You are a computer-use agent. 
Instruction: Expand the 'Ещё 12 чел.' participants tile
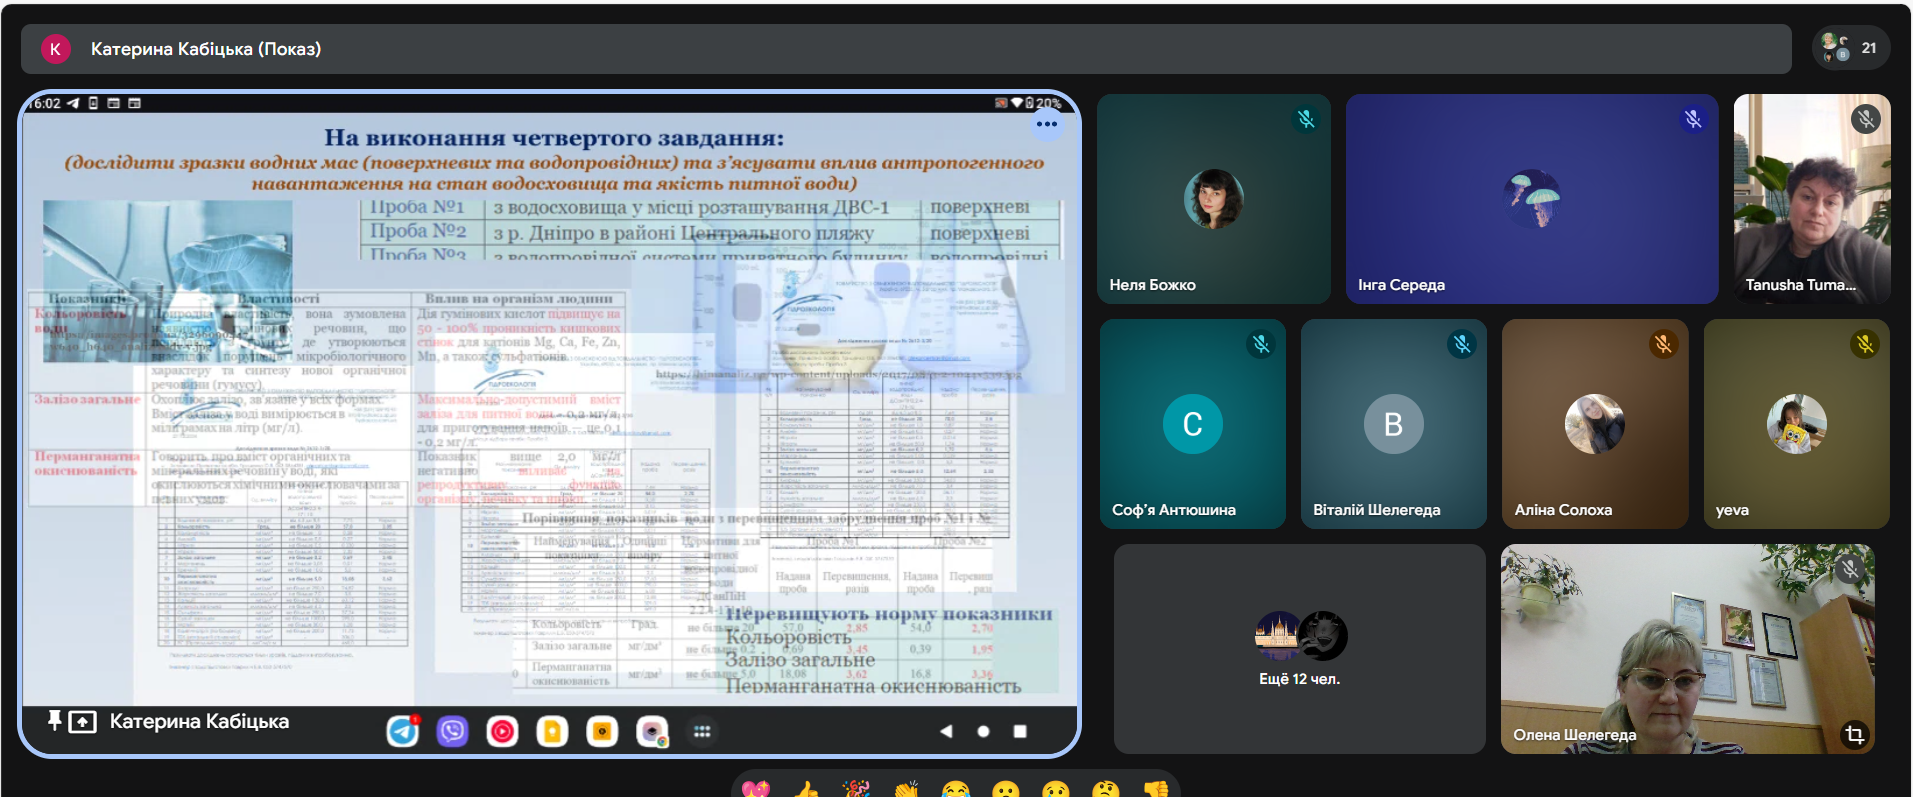pos(1299,648)
